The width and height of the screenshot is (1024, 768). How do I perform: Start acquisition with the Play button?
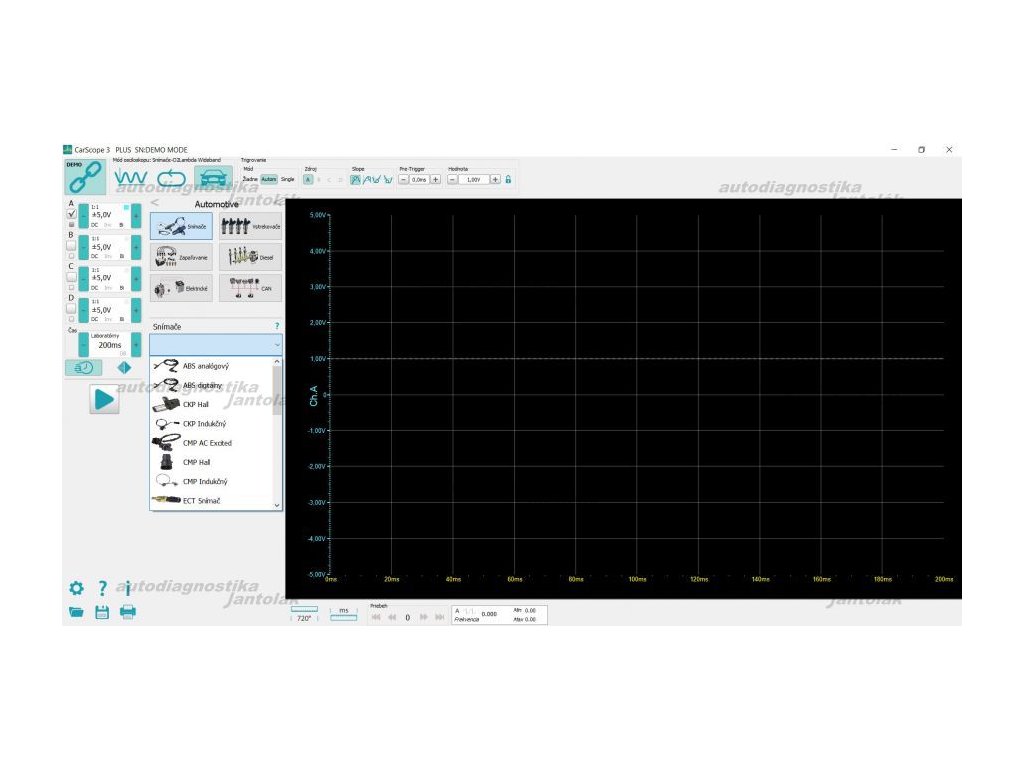(104, 399)
